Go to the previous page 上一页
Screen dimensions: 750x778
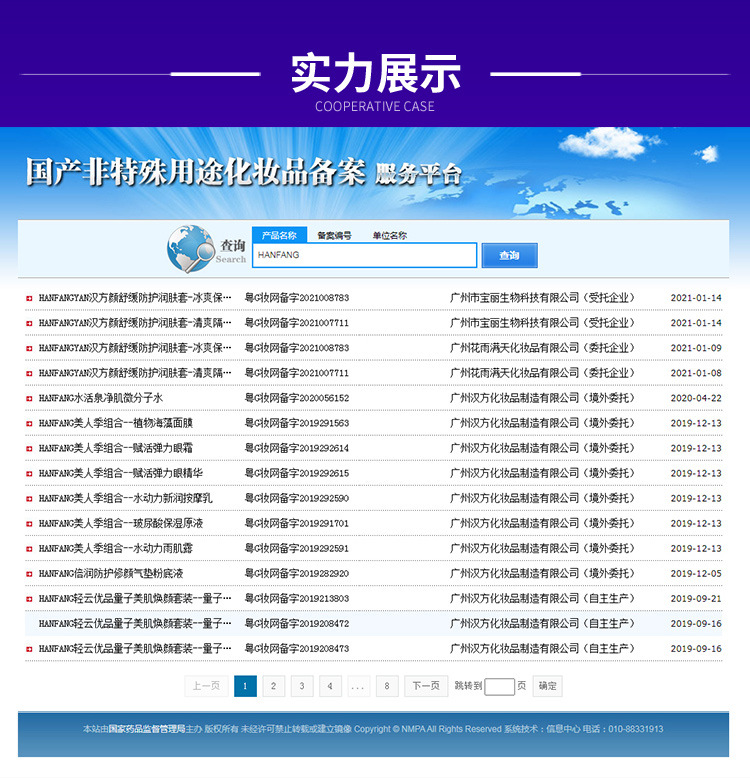click(x=206, y=686)
